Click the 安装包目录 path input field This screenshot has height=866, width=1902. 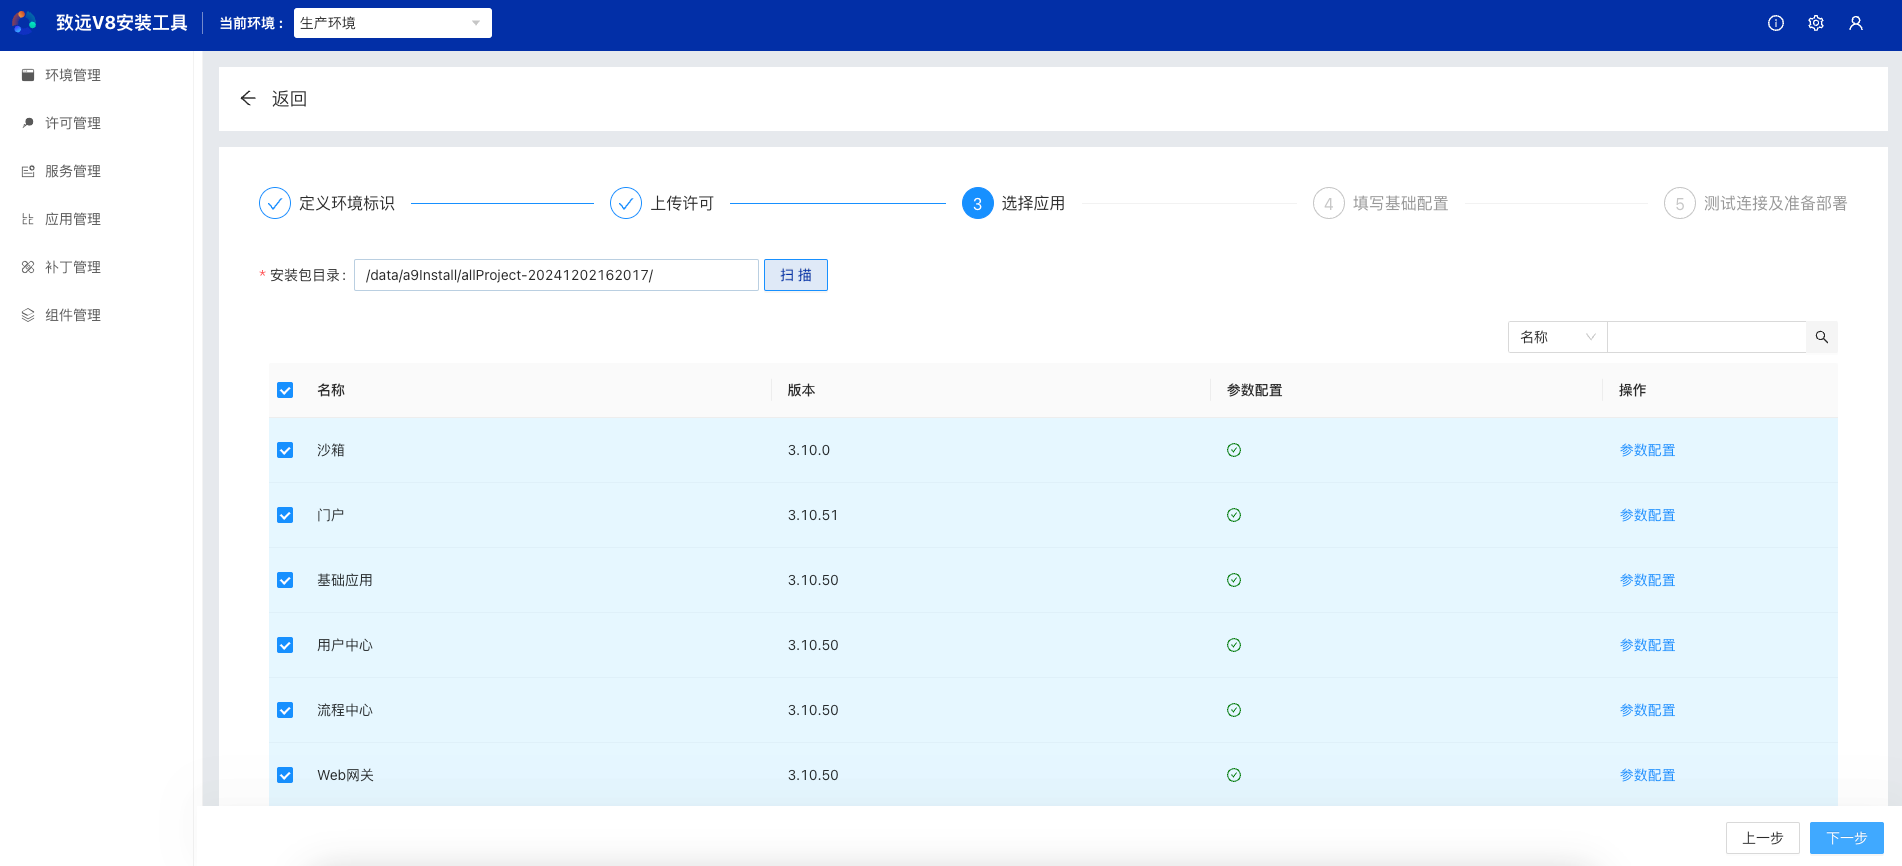[556, 275]
